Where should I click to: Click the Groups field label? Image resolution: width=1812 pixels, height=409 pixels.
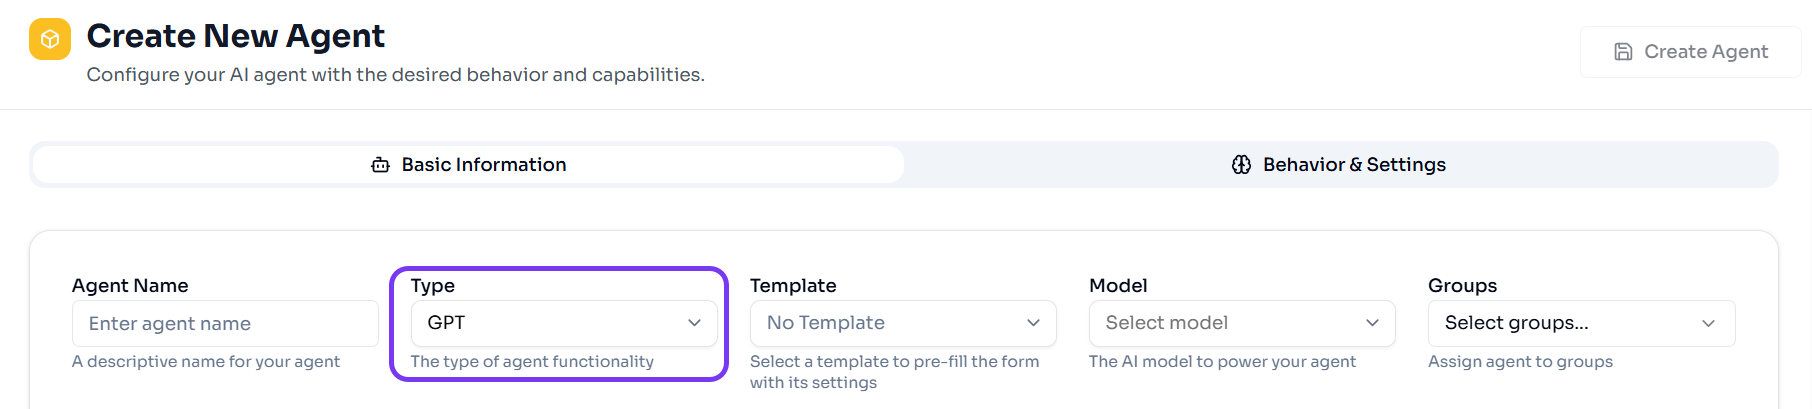pyautogui.click(x=1462, y=286)
